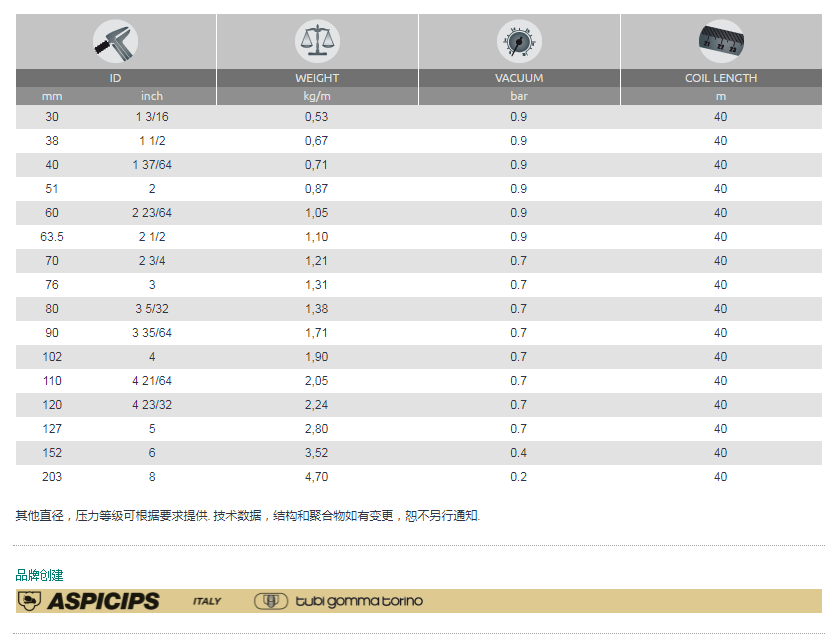Click the 0.2 bar vacuum value for ID 203
Screen dimensions: 839x642
(x=518, y=476)
